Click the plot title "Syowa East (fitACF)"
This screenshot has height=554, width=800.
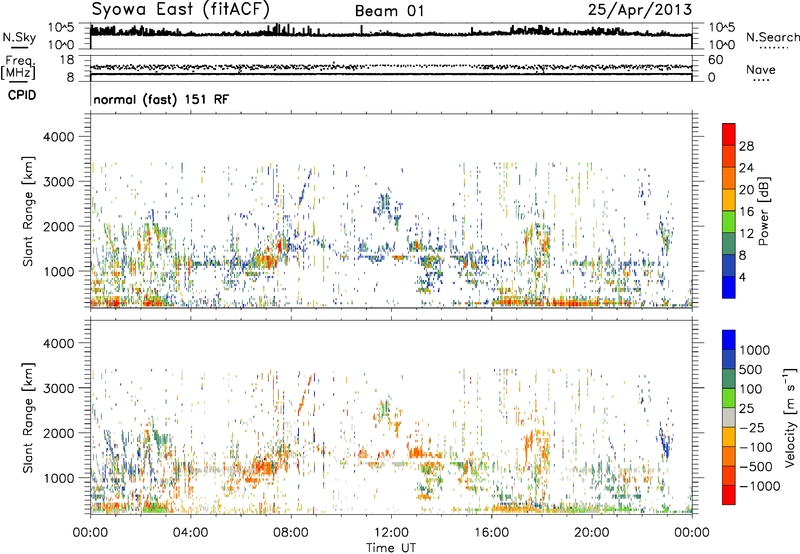(181, 9)
